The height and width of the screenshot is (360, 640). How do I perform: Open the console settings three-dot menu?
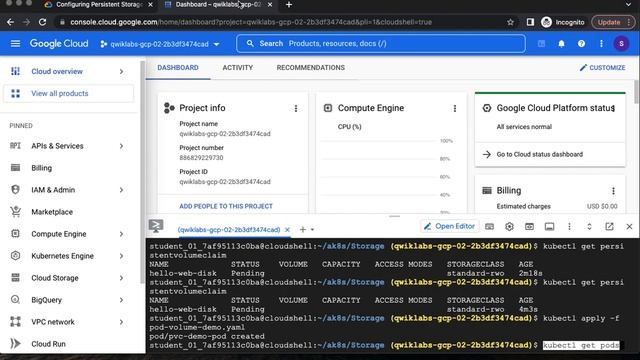pyautogui.click(x=601, y=44)
